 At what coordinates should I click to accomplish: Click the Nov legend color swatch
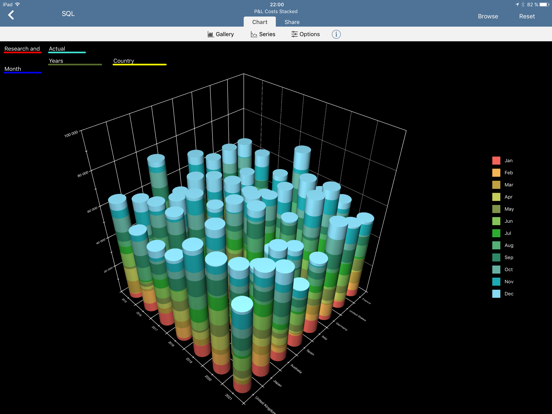(496, 282)
